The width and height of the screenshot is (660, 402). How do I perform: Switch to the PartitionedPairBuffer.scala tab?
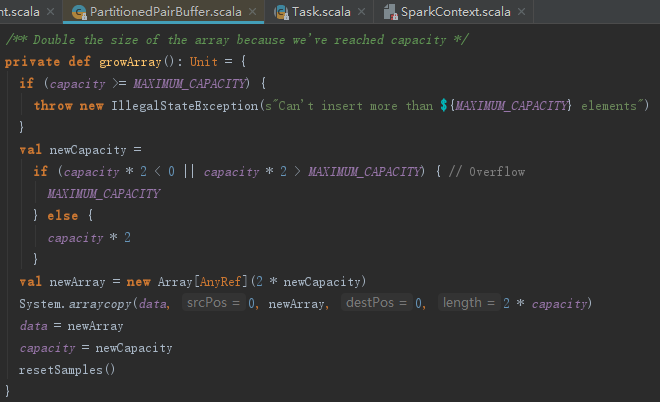[x=165, y=12]
